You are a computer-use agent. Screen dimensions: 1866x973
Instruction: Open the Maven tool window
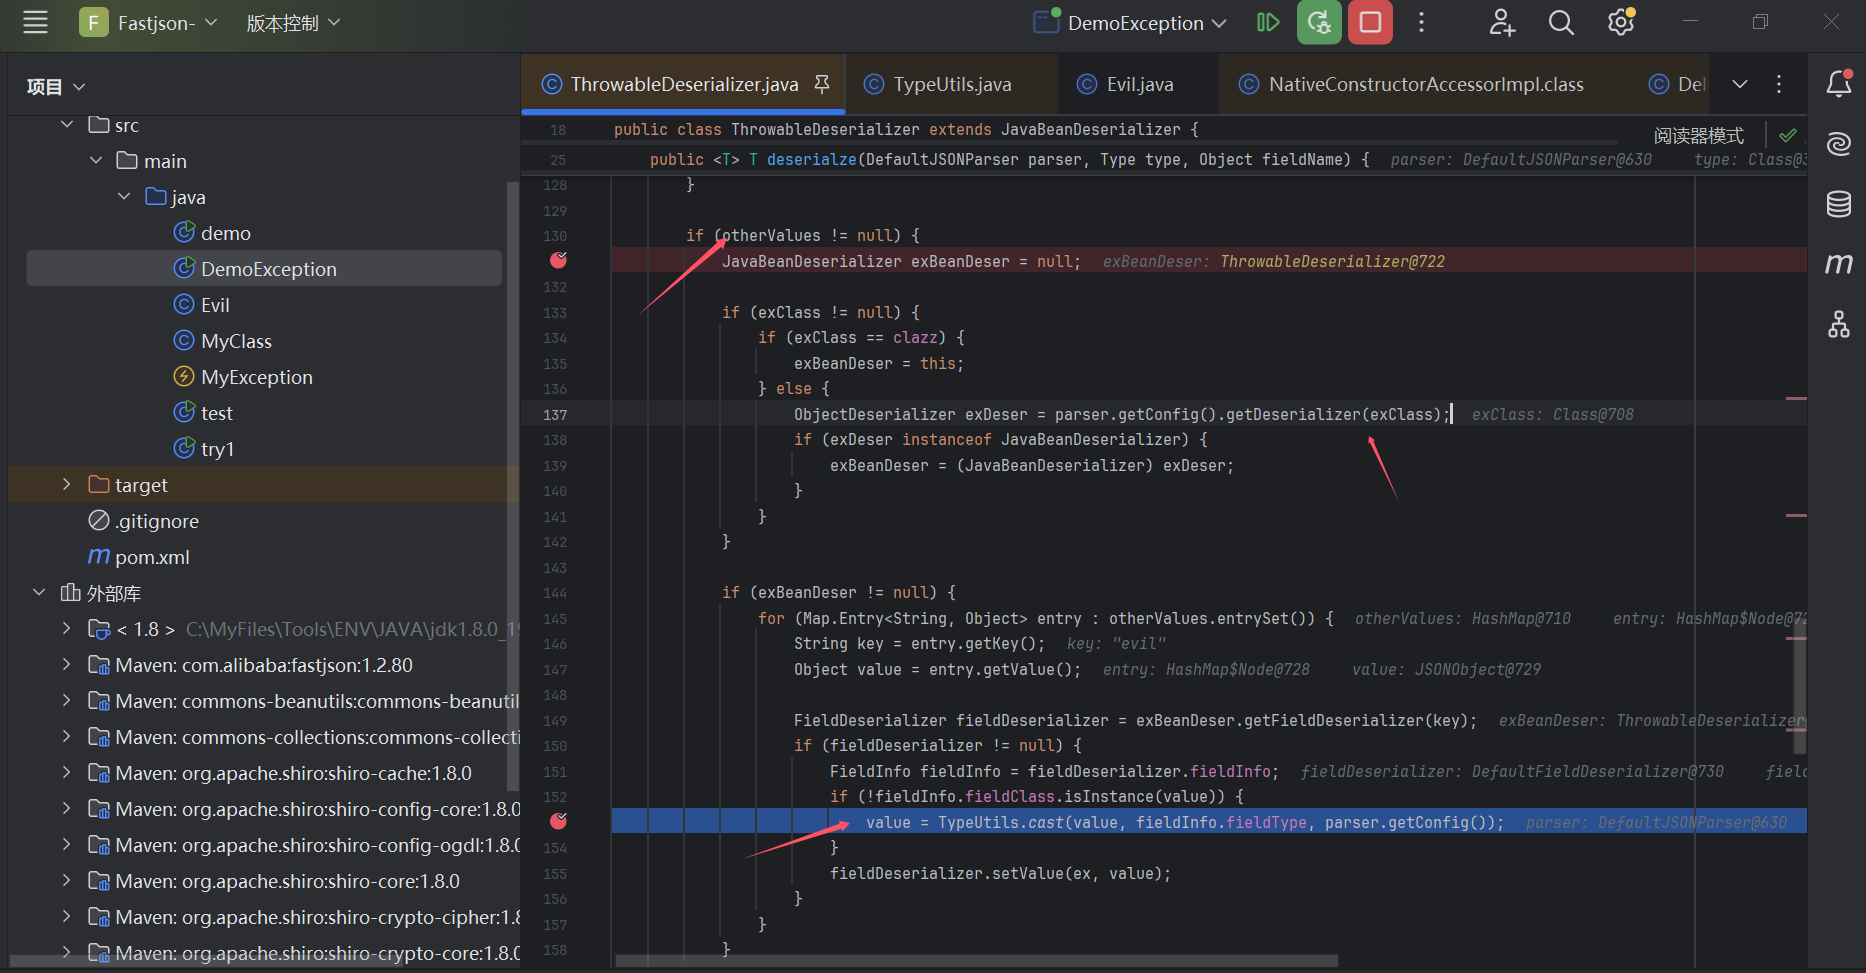pos(1839,264)
